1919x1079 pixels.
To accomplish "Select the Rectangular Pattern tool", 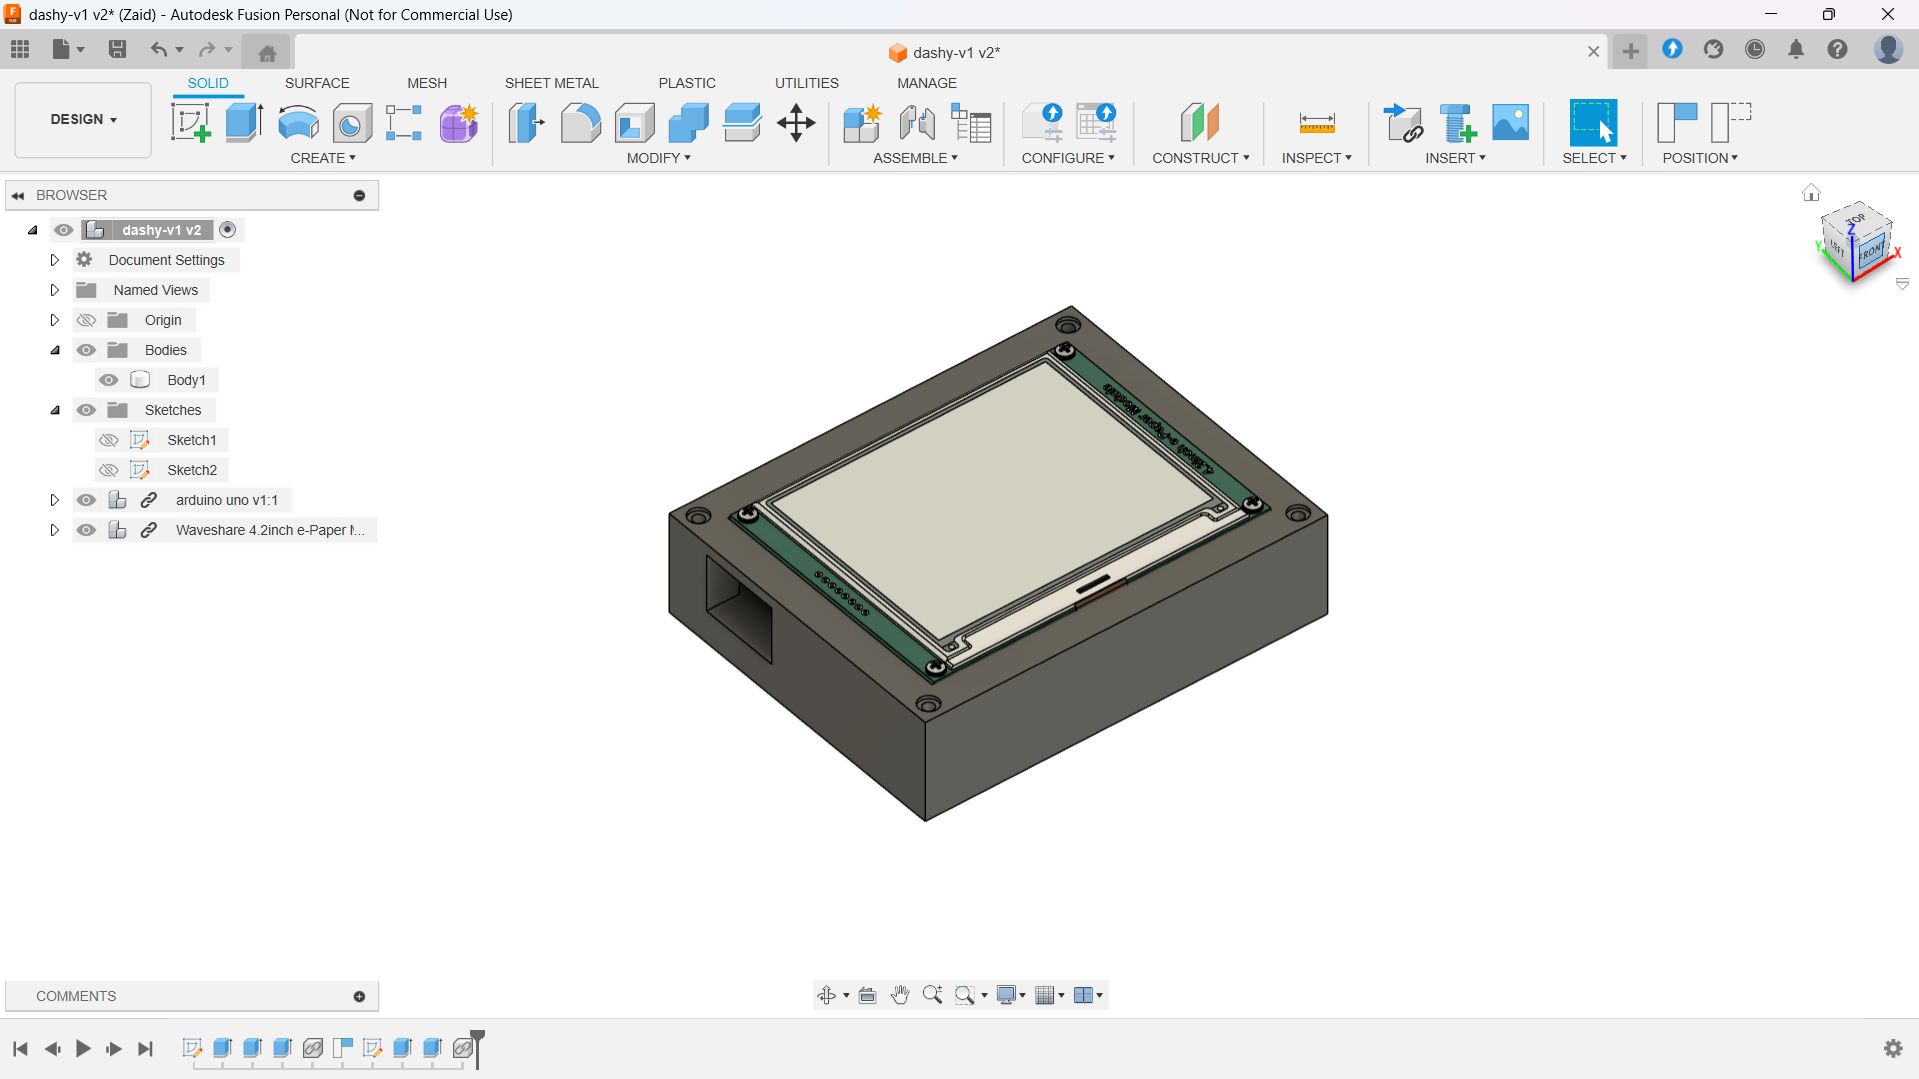I will [x=404, y=123].
